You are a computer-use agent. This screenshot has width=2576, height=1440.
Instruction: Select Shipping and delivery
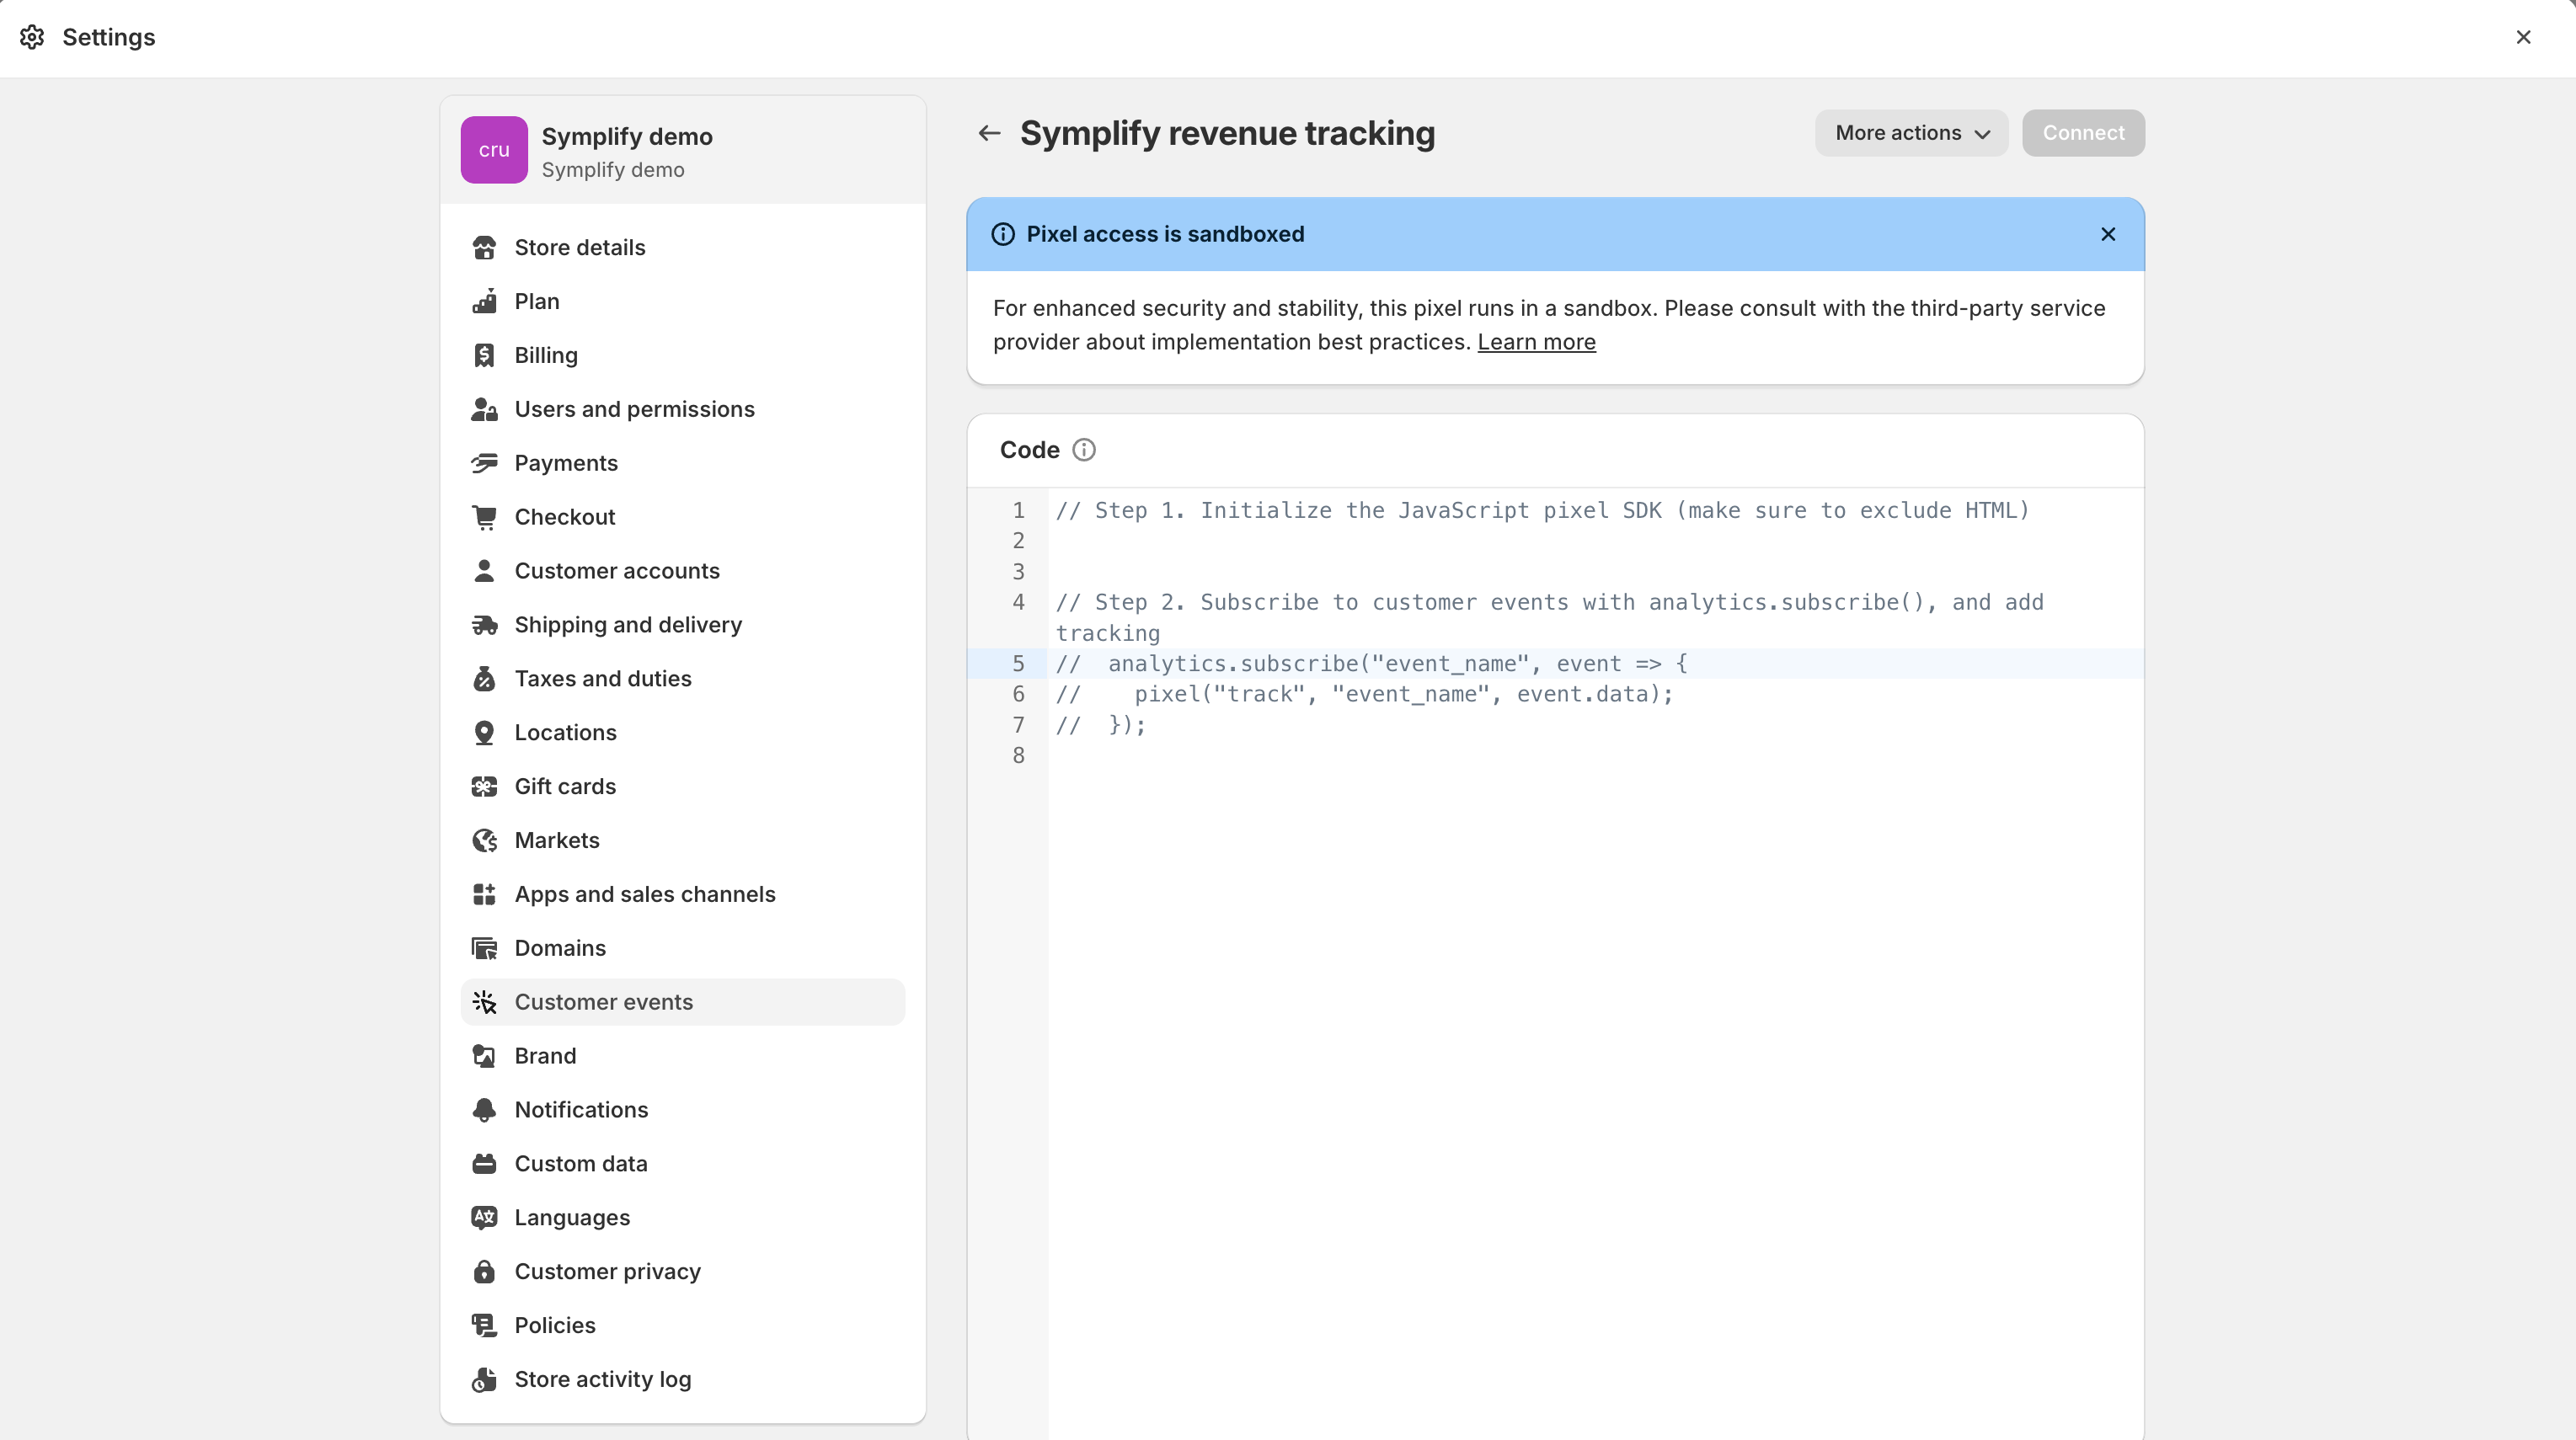(x=683, y=625)
